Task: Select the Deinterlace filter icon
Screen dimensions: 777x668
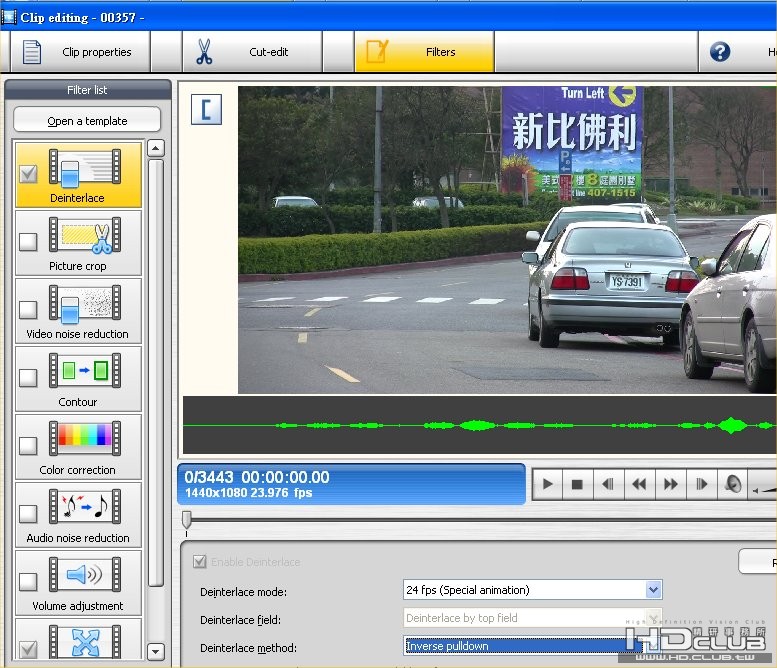Action: pos(85,168)
